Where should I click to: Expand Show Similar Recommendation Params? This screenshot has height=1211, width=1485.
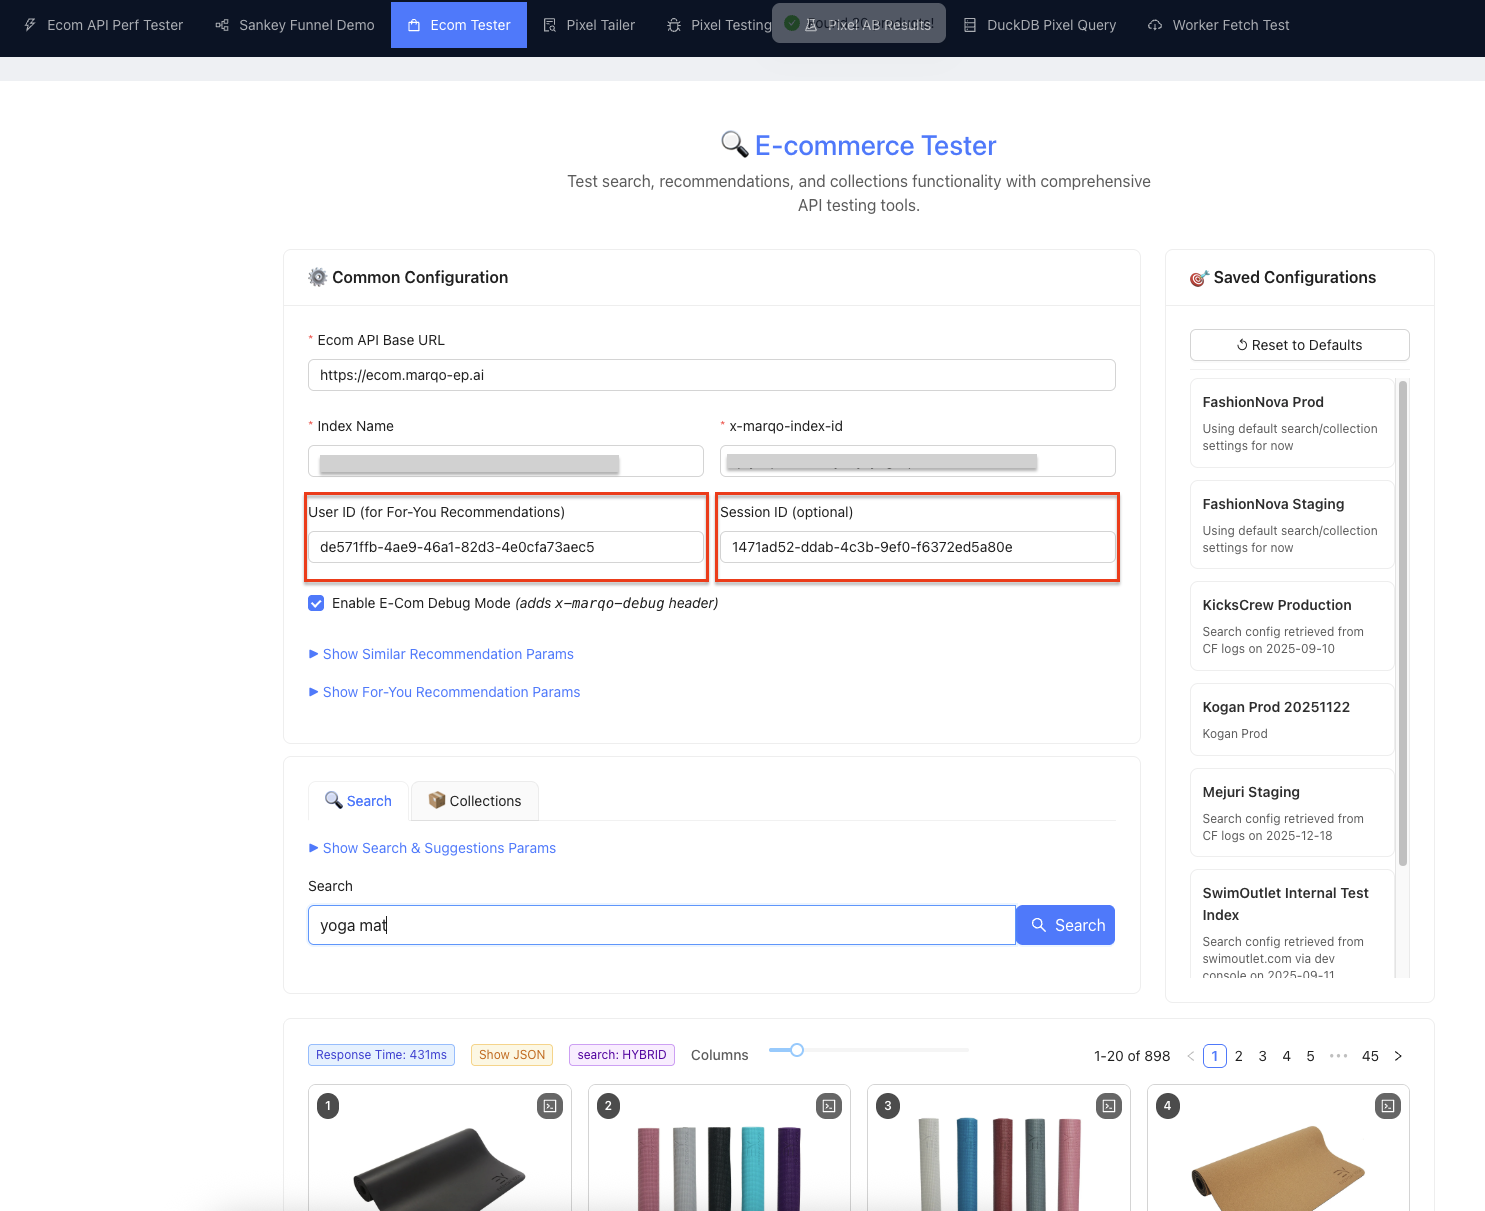click(447, 654)
